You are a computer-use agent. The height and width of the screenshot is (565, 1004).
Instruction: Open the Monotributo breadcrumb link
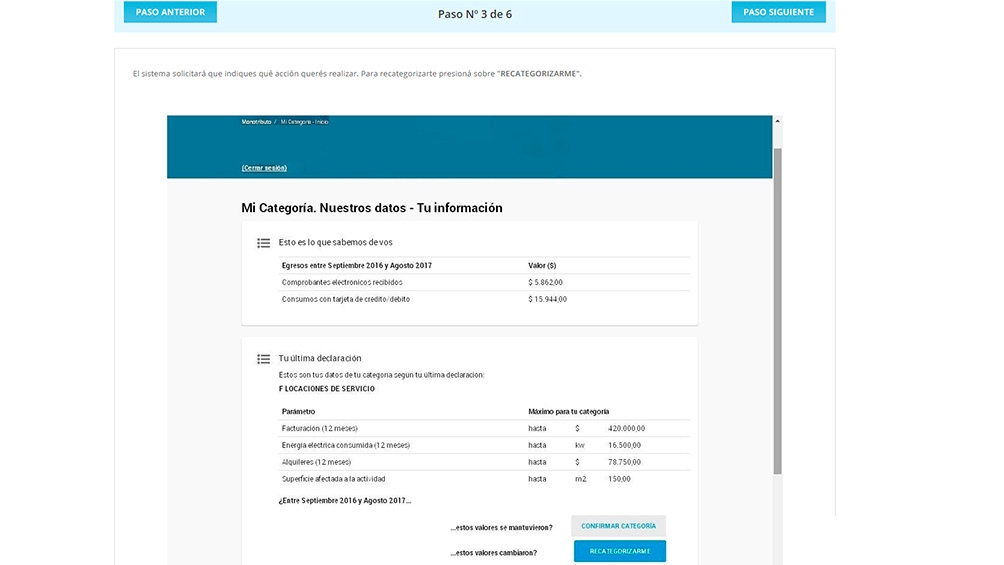(256, 122)
